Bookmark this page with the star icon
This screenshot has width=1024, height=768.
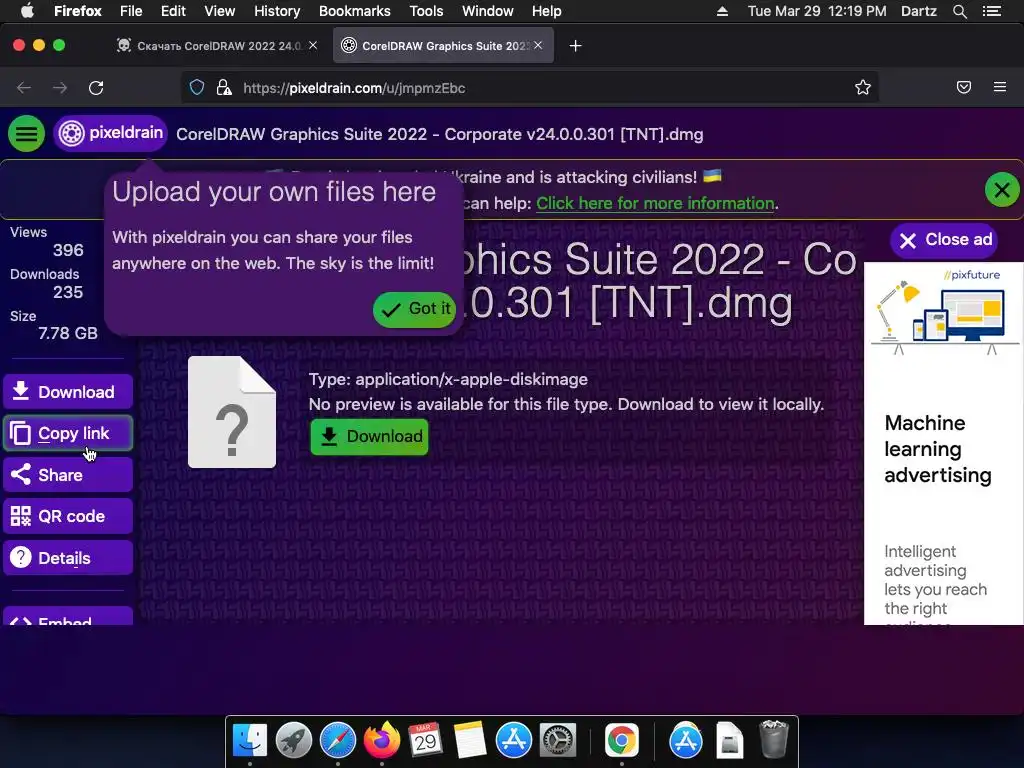tap(863, 88)
